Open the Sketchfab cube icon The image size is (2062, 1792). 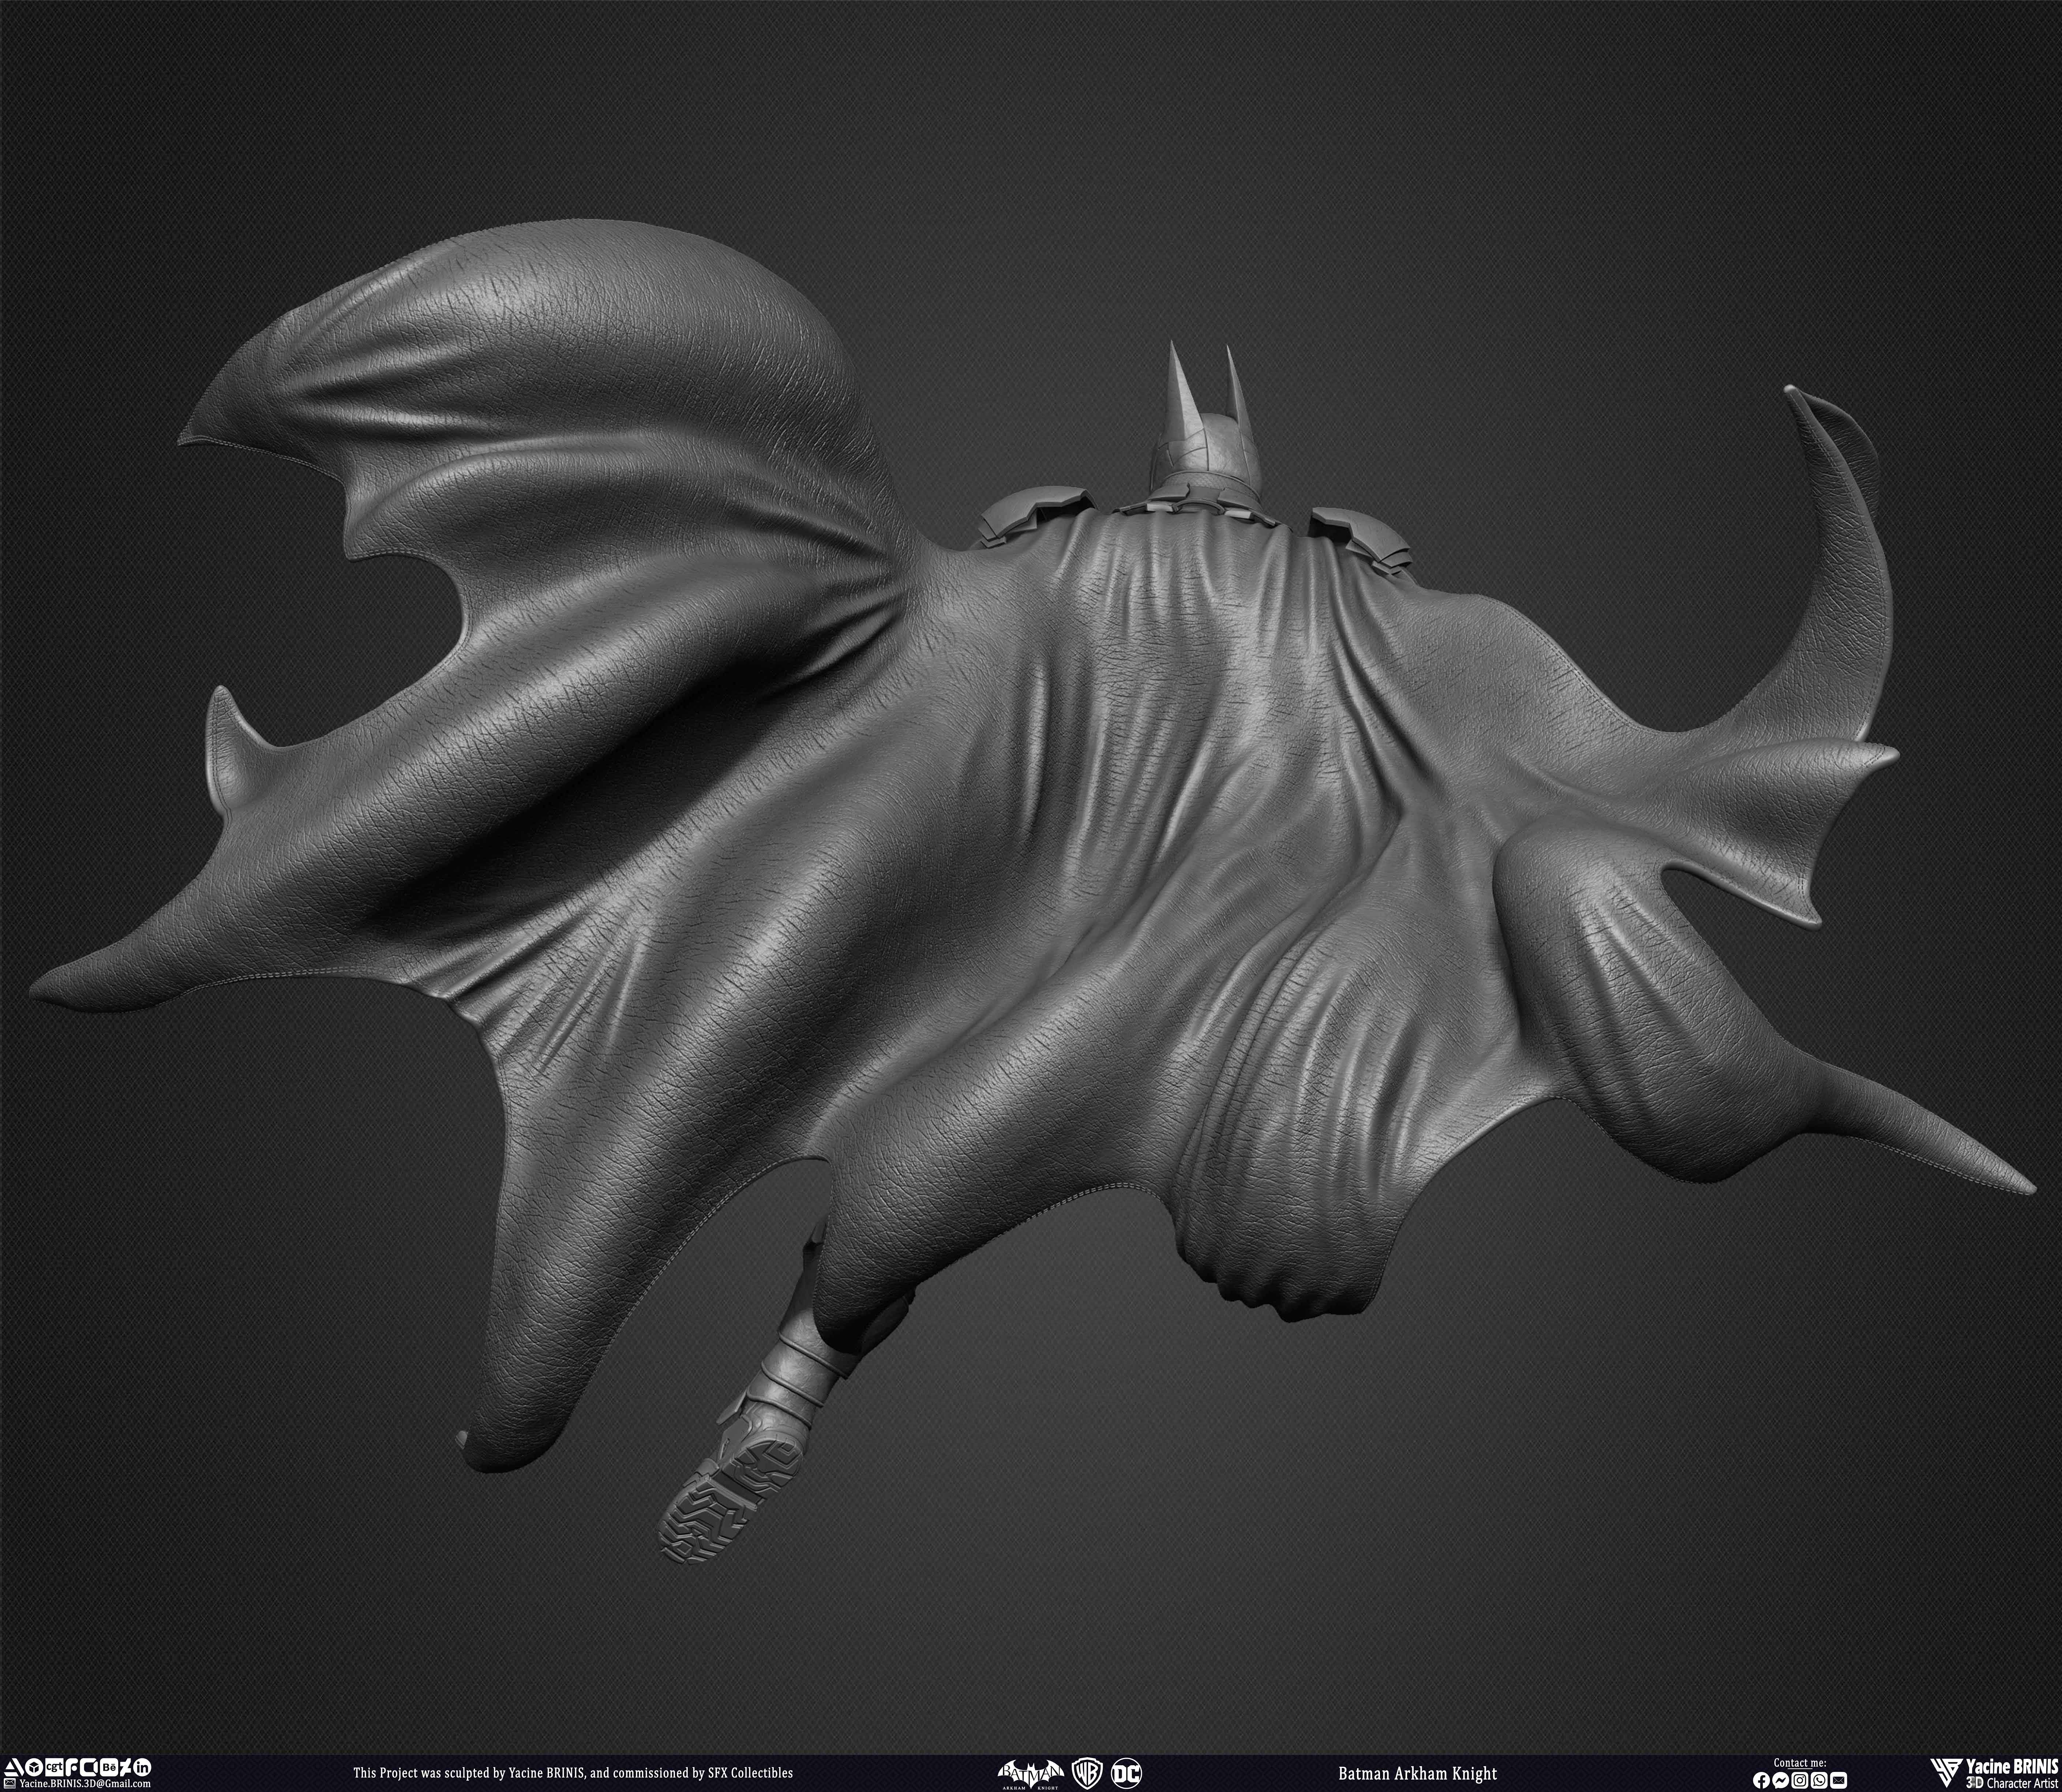tap(34, 1768)
